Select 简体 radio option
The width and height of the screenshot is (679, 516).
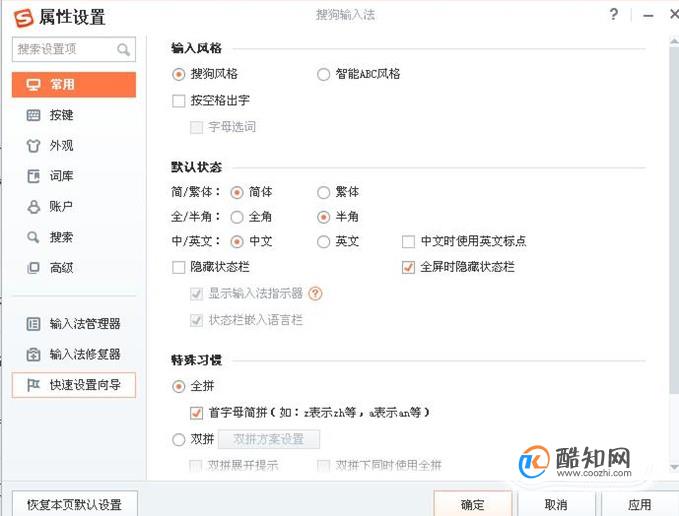tap(237, 192)
